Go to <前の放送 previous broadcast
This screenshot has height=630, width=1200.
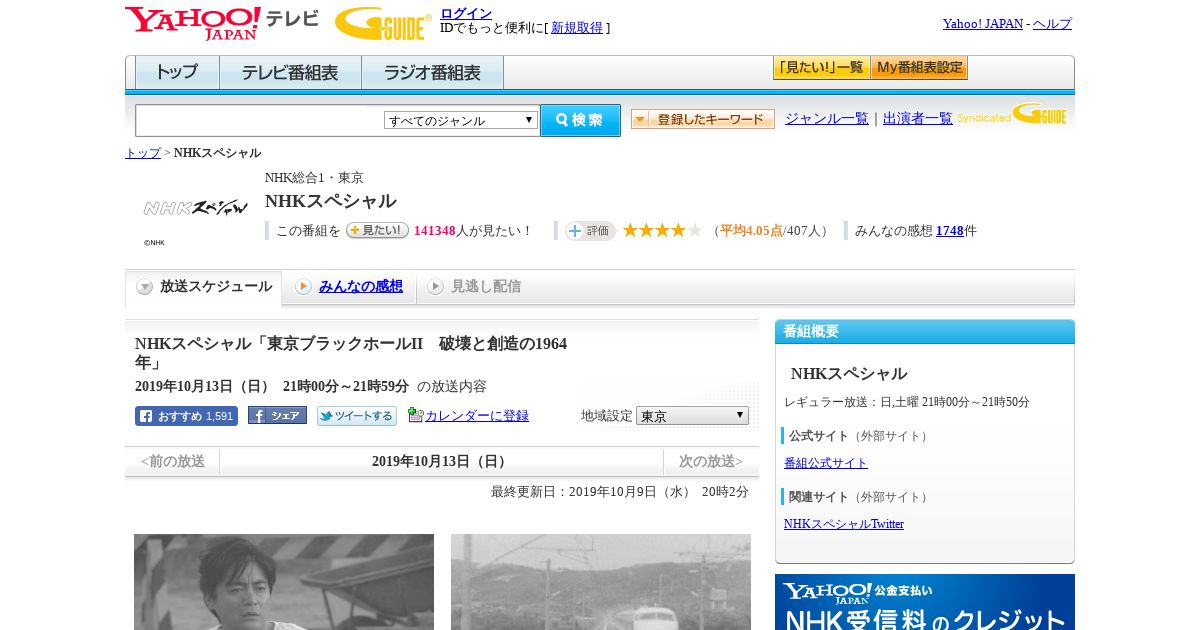pyautogui.click(x=172, y=462)
